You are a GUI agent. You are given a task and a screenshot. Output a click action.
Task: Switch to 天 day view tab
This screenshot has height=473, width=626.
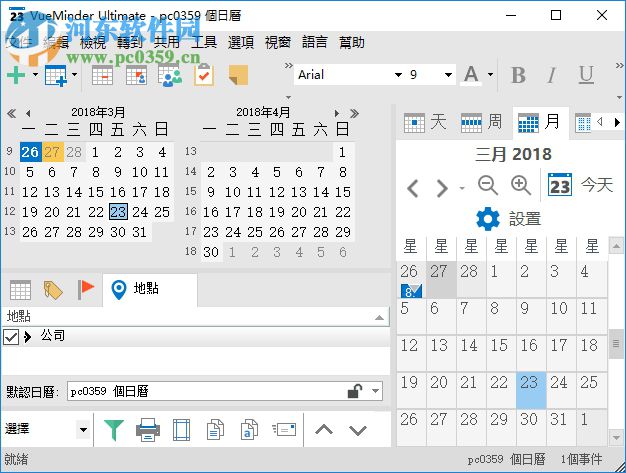coord(425,122)
